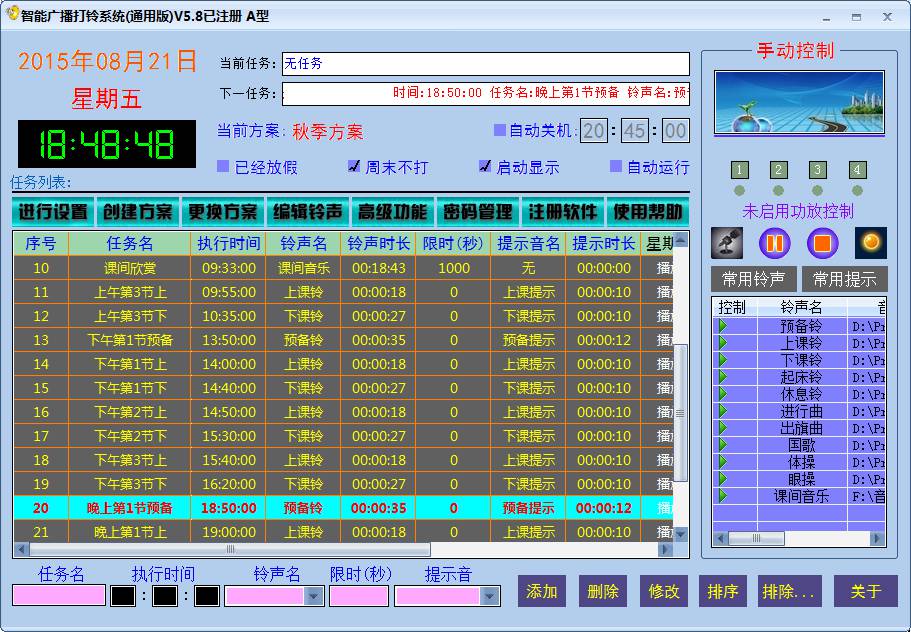The image size is (911, 632).
Task: Click the channel 3 zone button
Action: coord(817,170)
